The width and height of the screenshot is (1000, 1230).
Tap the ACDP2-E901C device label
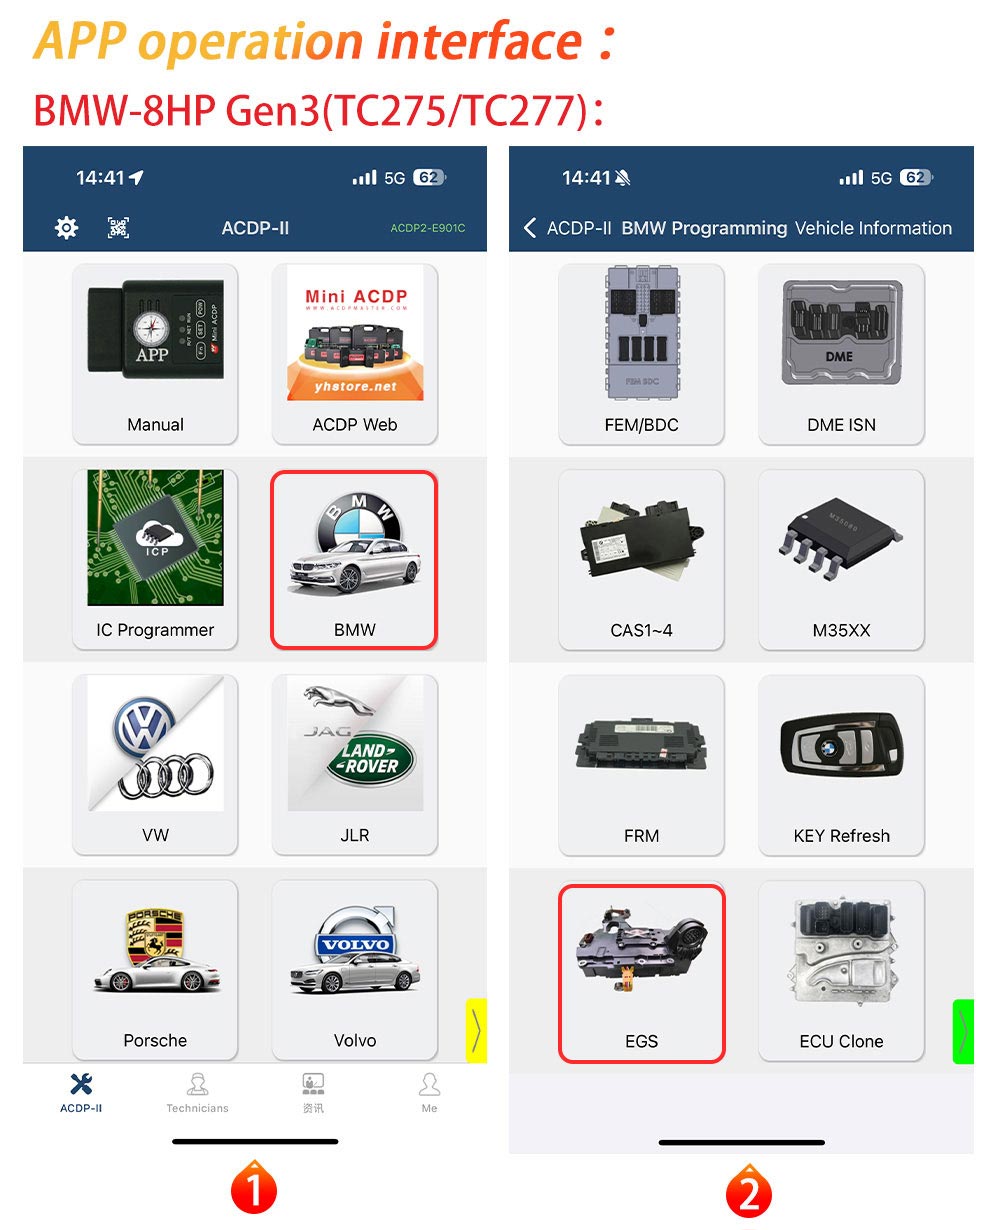click(x=428, y=228)
